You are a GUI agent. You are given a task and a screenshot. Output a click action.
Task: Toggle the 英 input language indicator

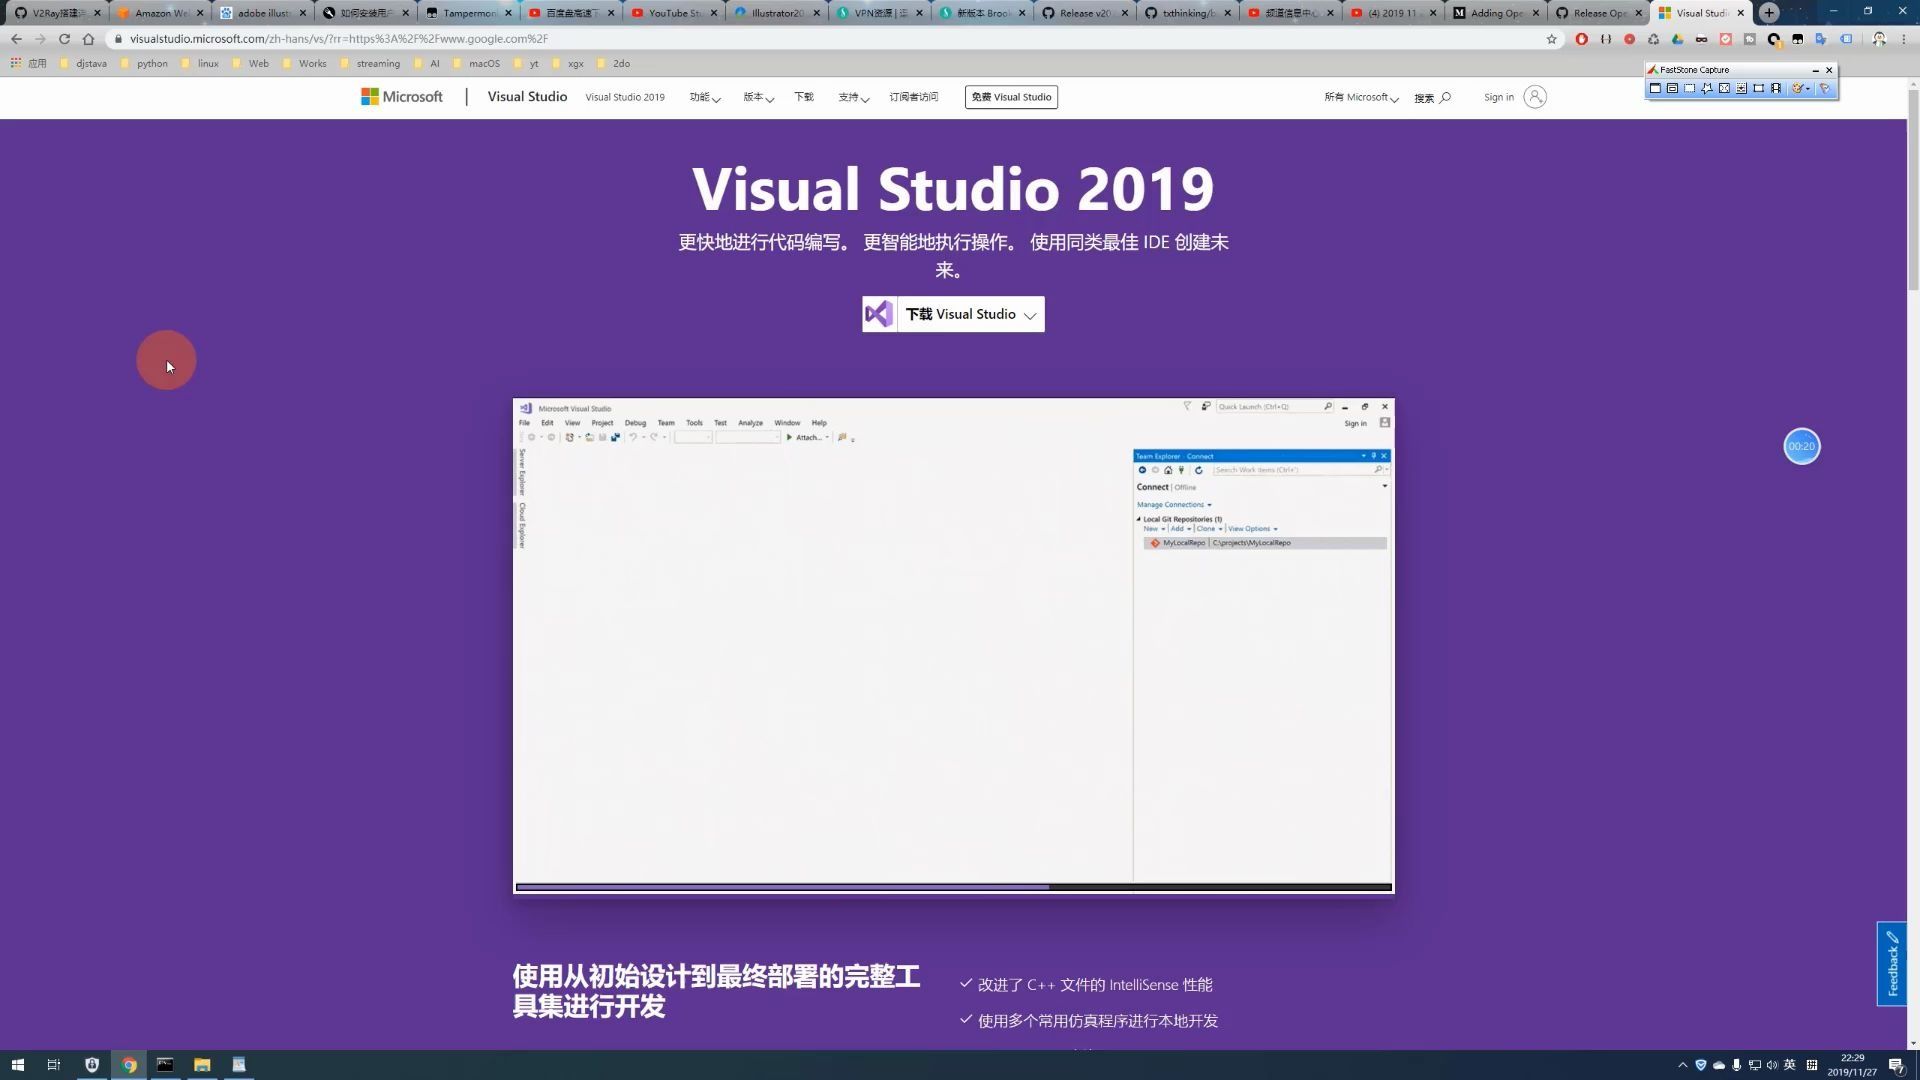coord(1789,1065)
